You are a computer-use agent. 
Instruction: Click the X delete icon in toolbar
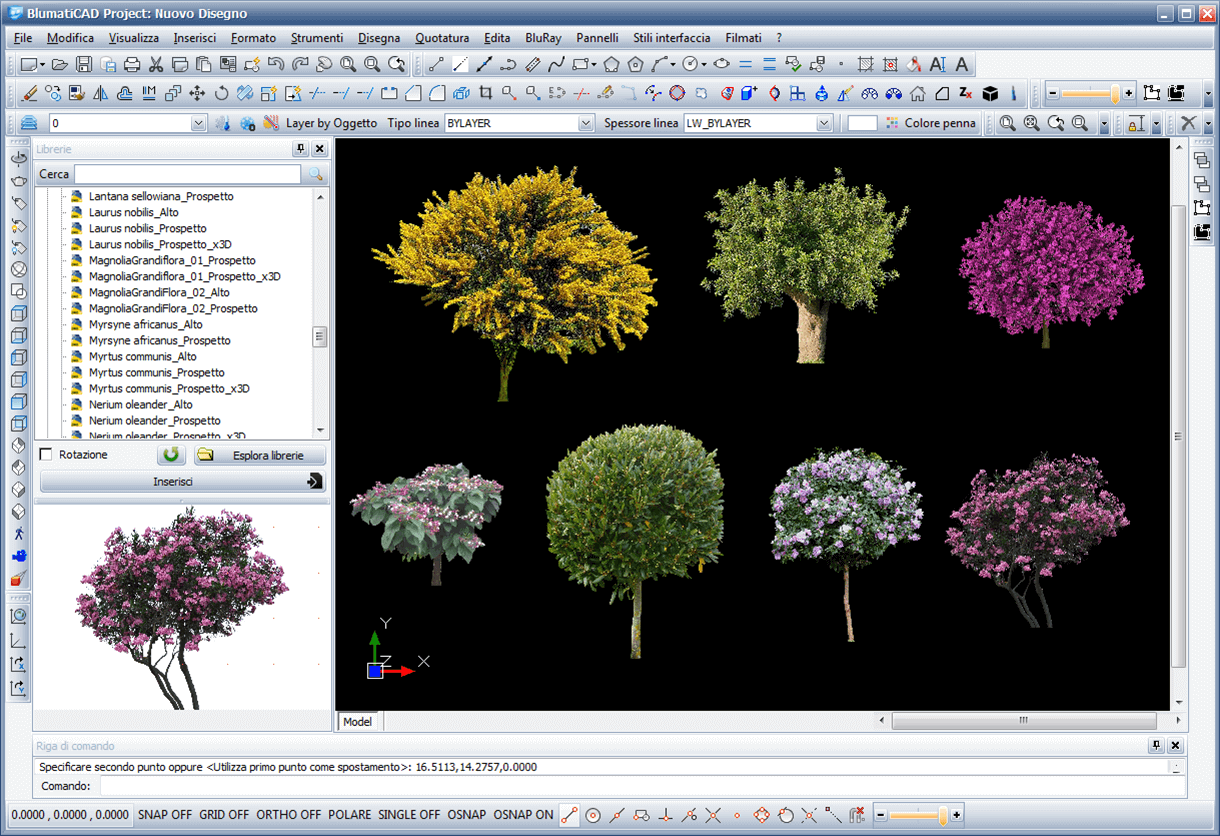pos(1188,123)
